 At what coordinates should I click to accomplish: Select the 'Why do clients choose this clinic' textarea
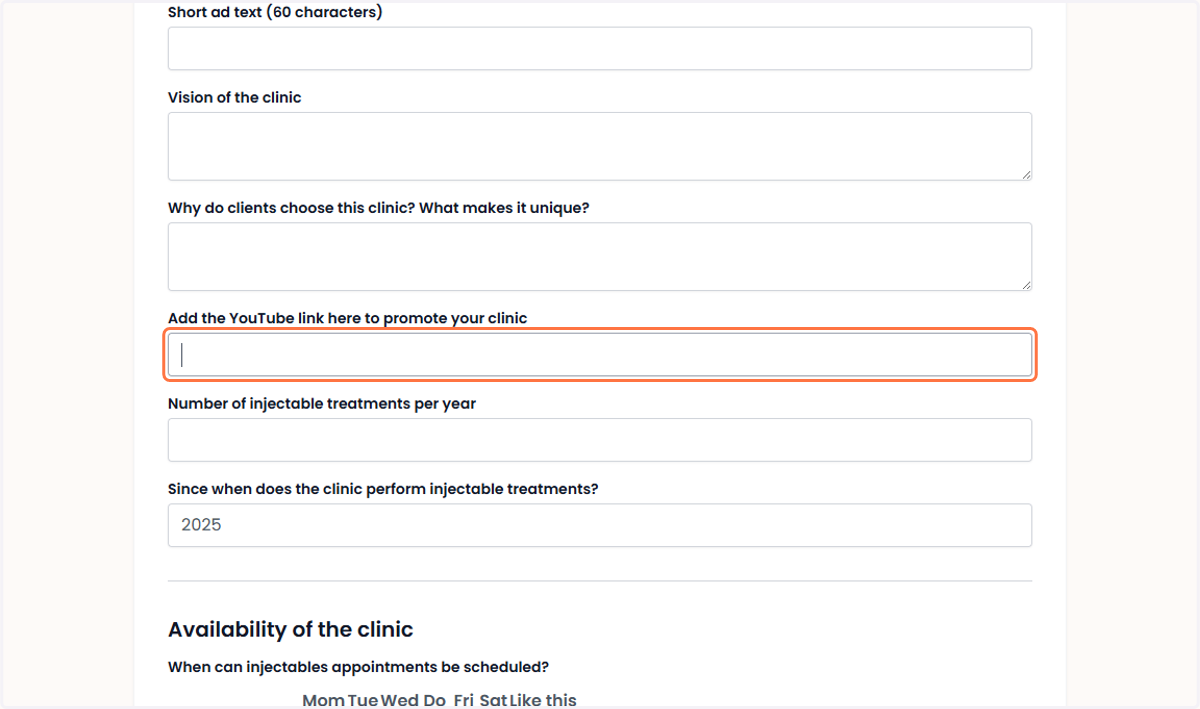pos(600,257)
